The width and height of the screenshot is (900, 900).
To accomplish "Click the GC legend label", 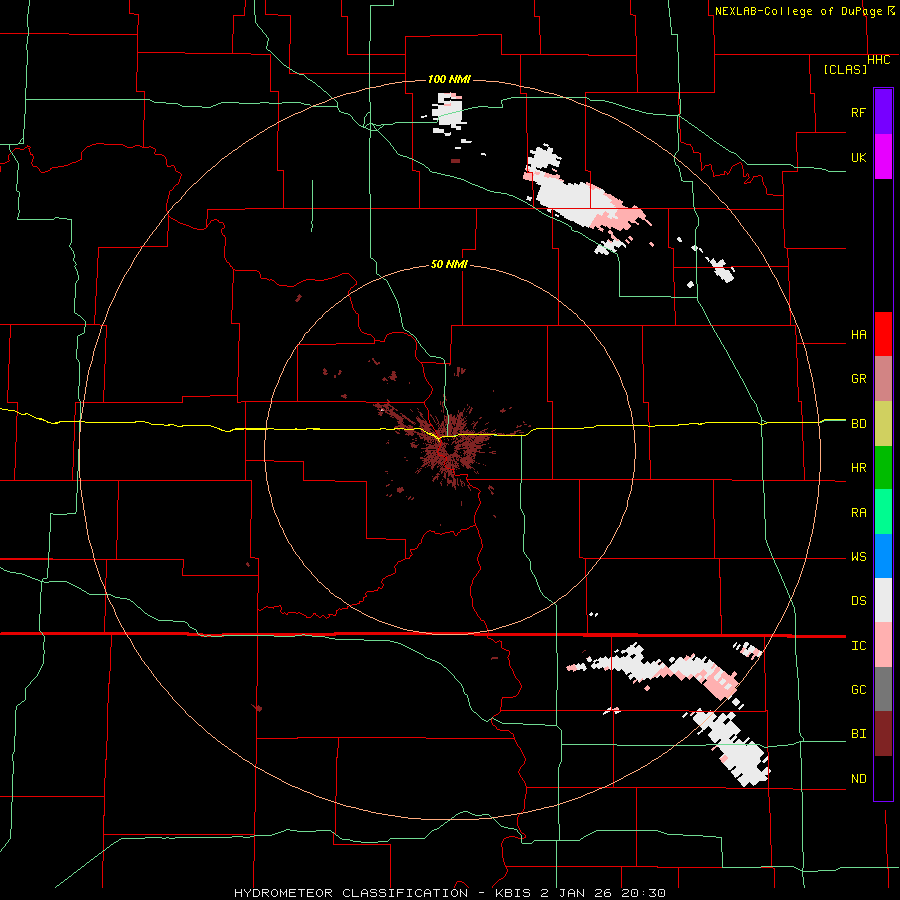I will click(x=858, y=690).
